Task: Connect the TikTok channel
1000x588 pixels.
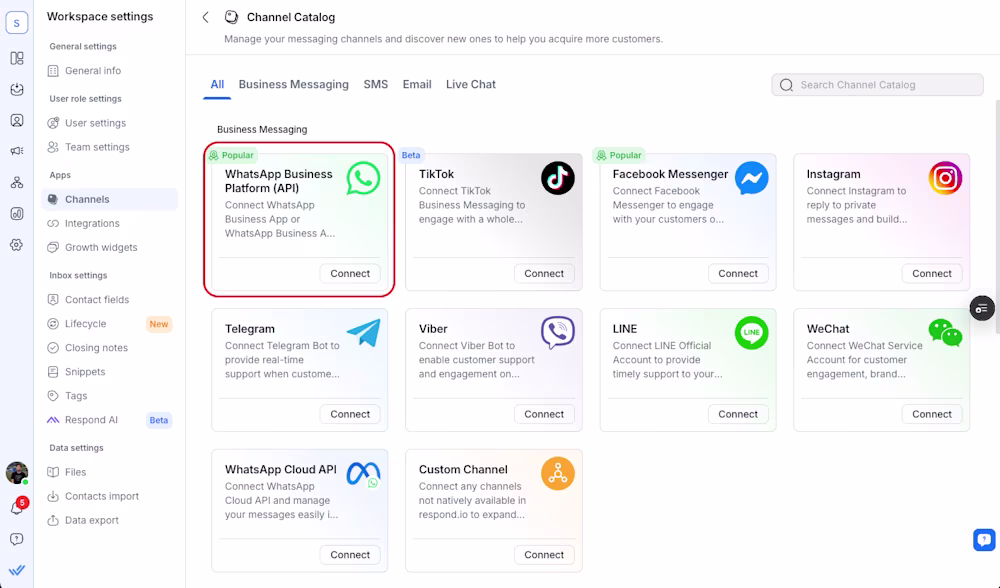Action: click(x=544, y=274)
